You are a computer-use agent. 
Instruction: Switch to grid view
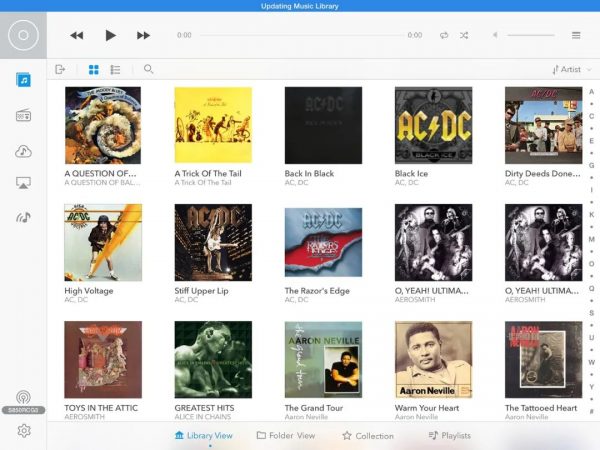[94, 70]
